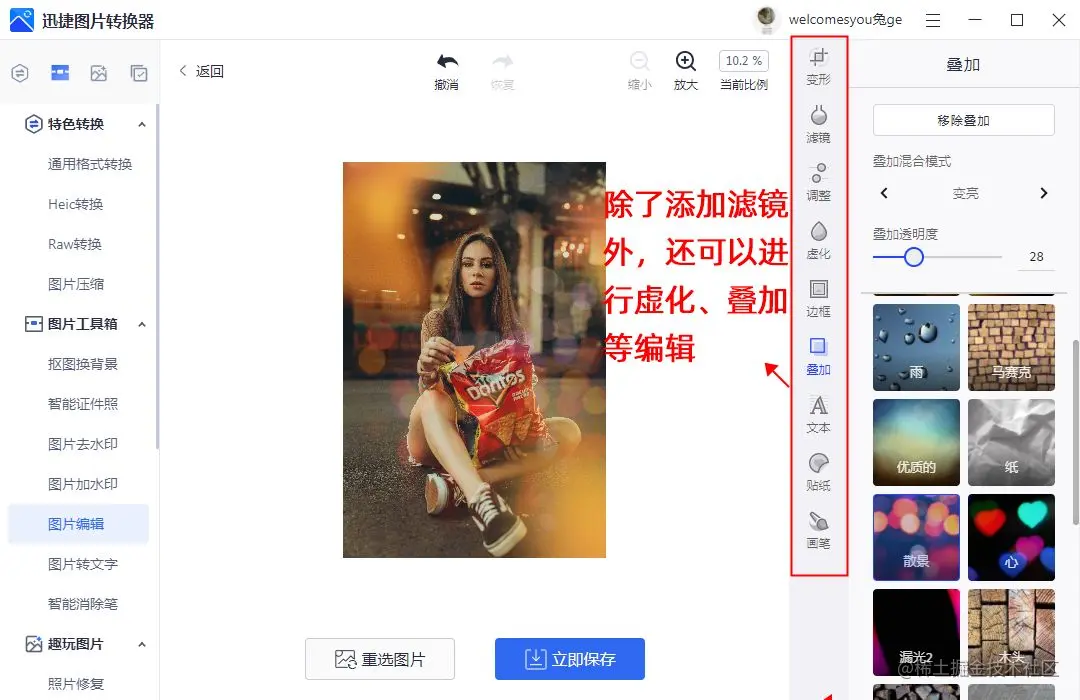This screenshot has height=700, width=1080.
Task: Click the 变亮 blend mode label
Action: pyautogui.click(x=965, y=194)
